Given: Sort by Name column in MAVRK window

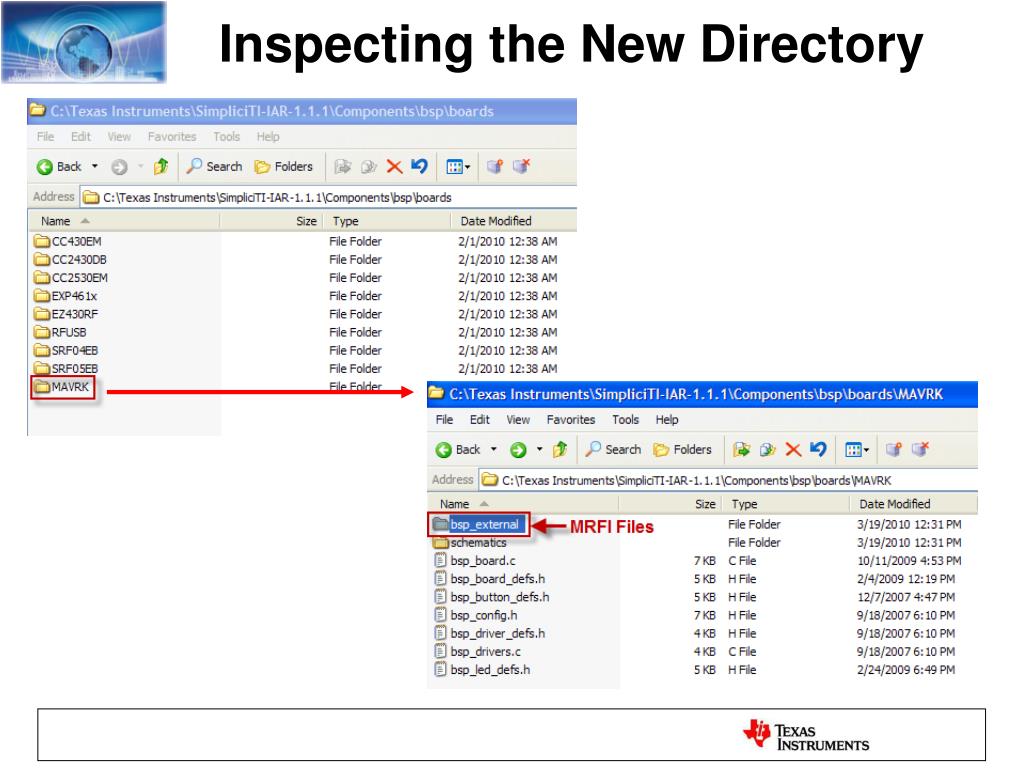Looking at the screenshot, I should [x=523, y=504].
